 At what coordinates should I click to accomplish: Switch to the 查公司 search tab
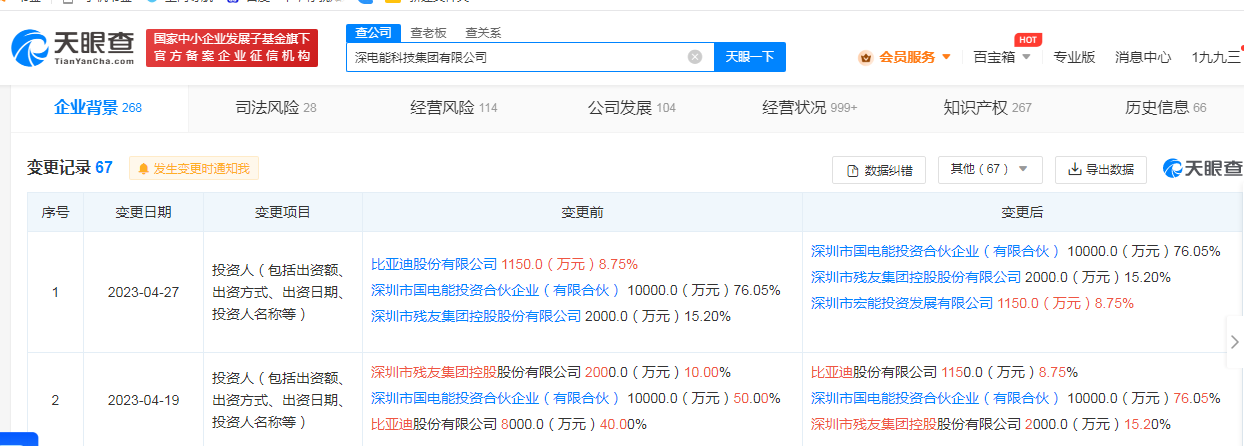373,33
